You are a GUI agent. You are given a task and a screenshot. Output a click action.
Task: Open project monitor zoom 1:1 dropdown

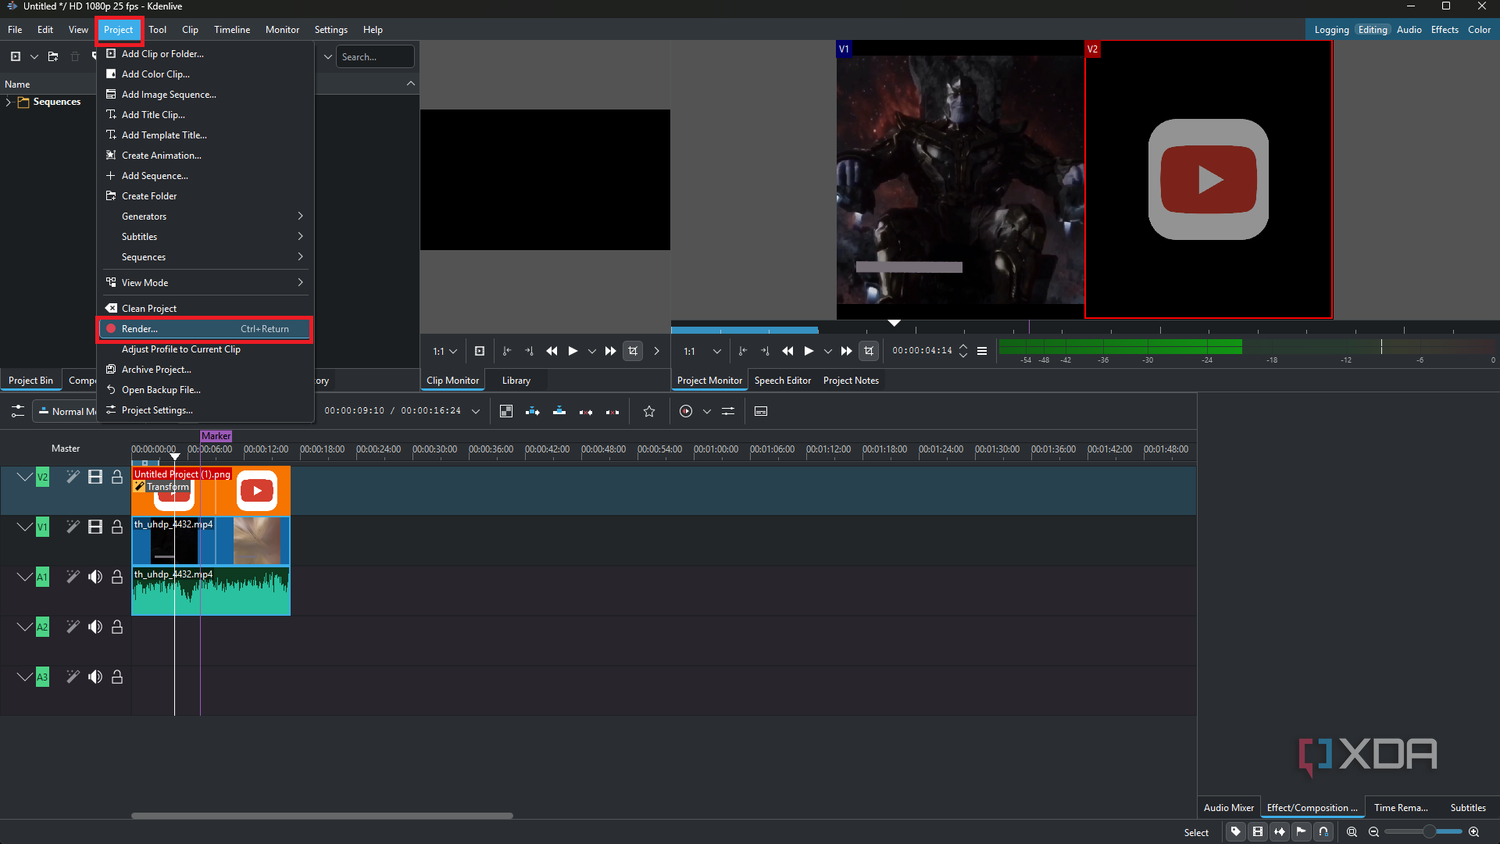(x=702, y=351)
